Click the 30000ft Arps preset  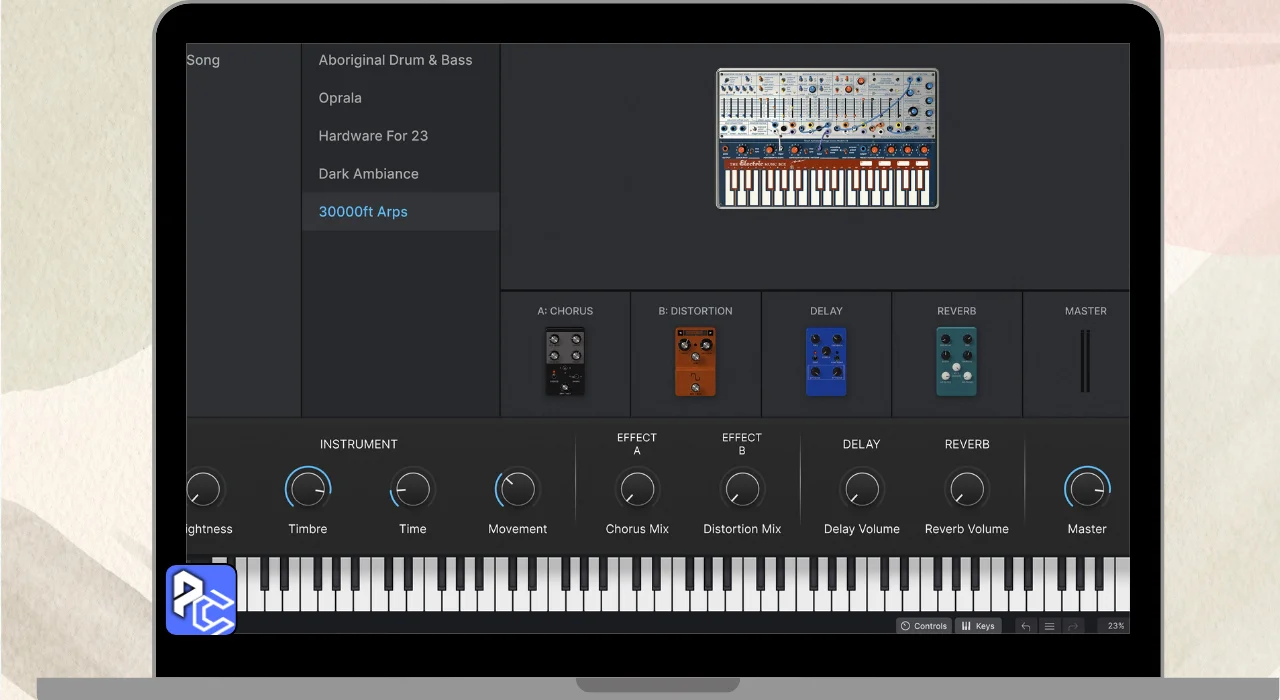point(363,212)
